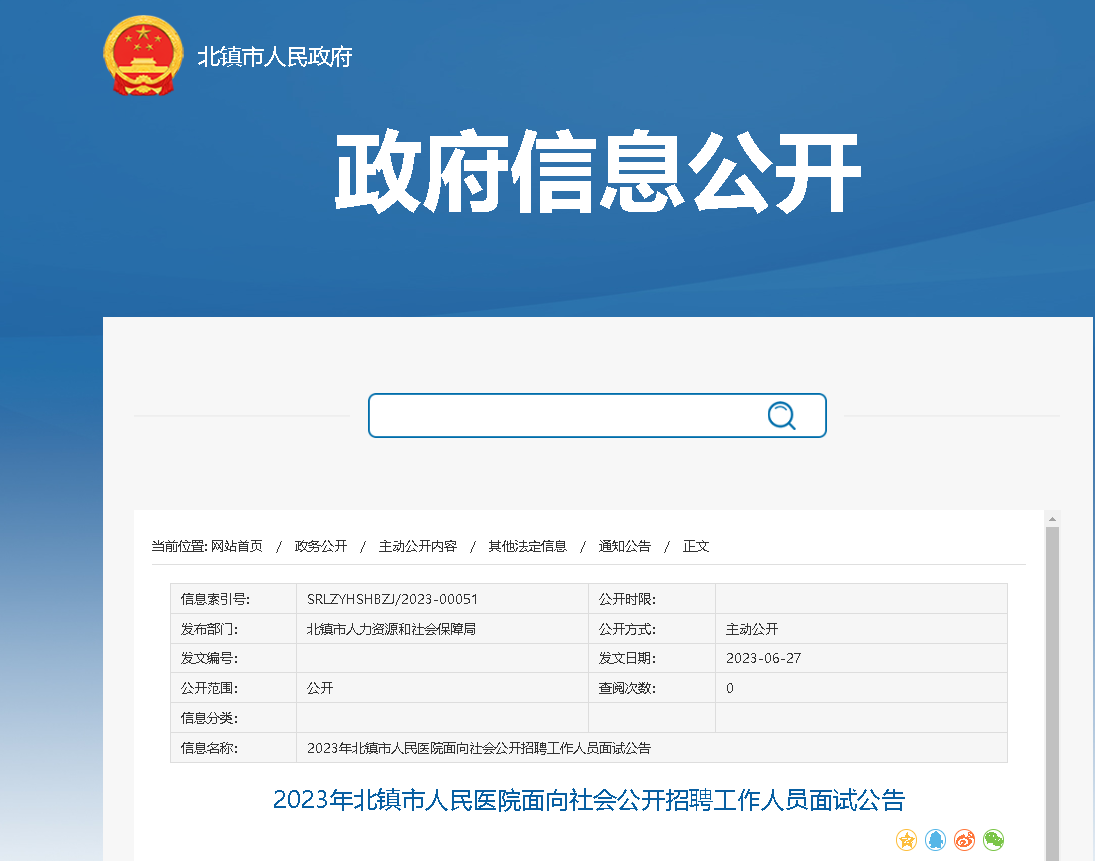Screen dimensions: 1095x861
Task: Click the 公开方式 label
Action: tap(627, 629)
